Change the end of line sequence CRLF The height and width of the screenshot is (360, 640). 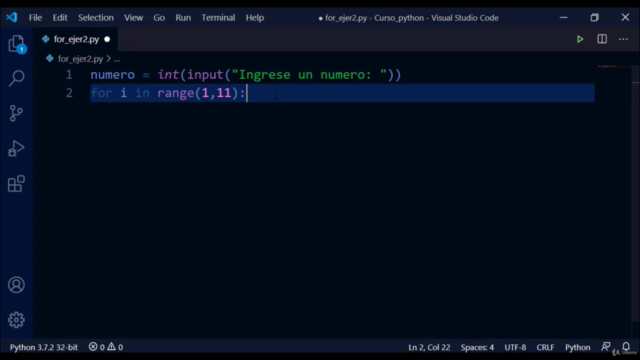[545, 347]
